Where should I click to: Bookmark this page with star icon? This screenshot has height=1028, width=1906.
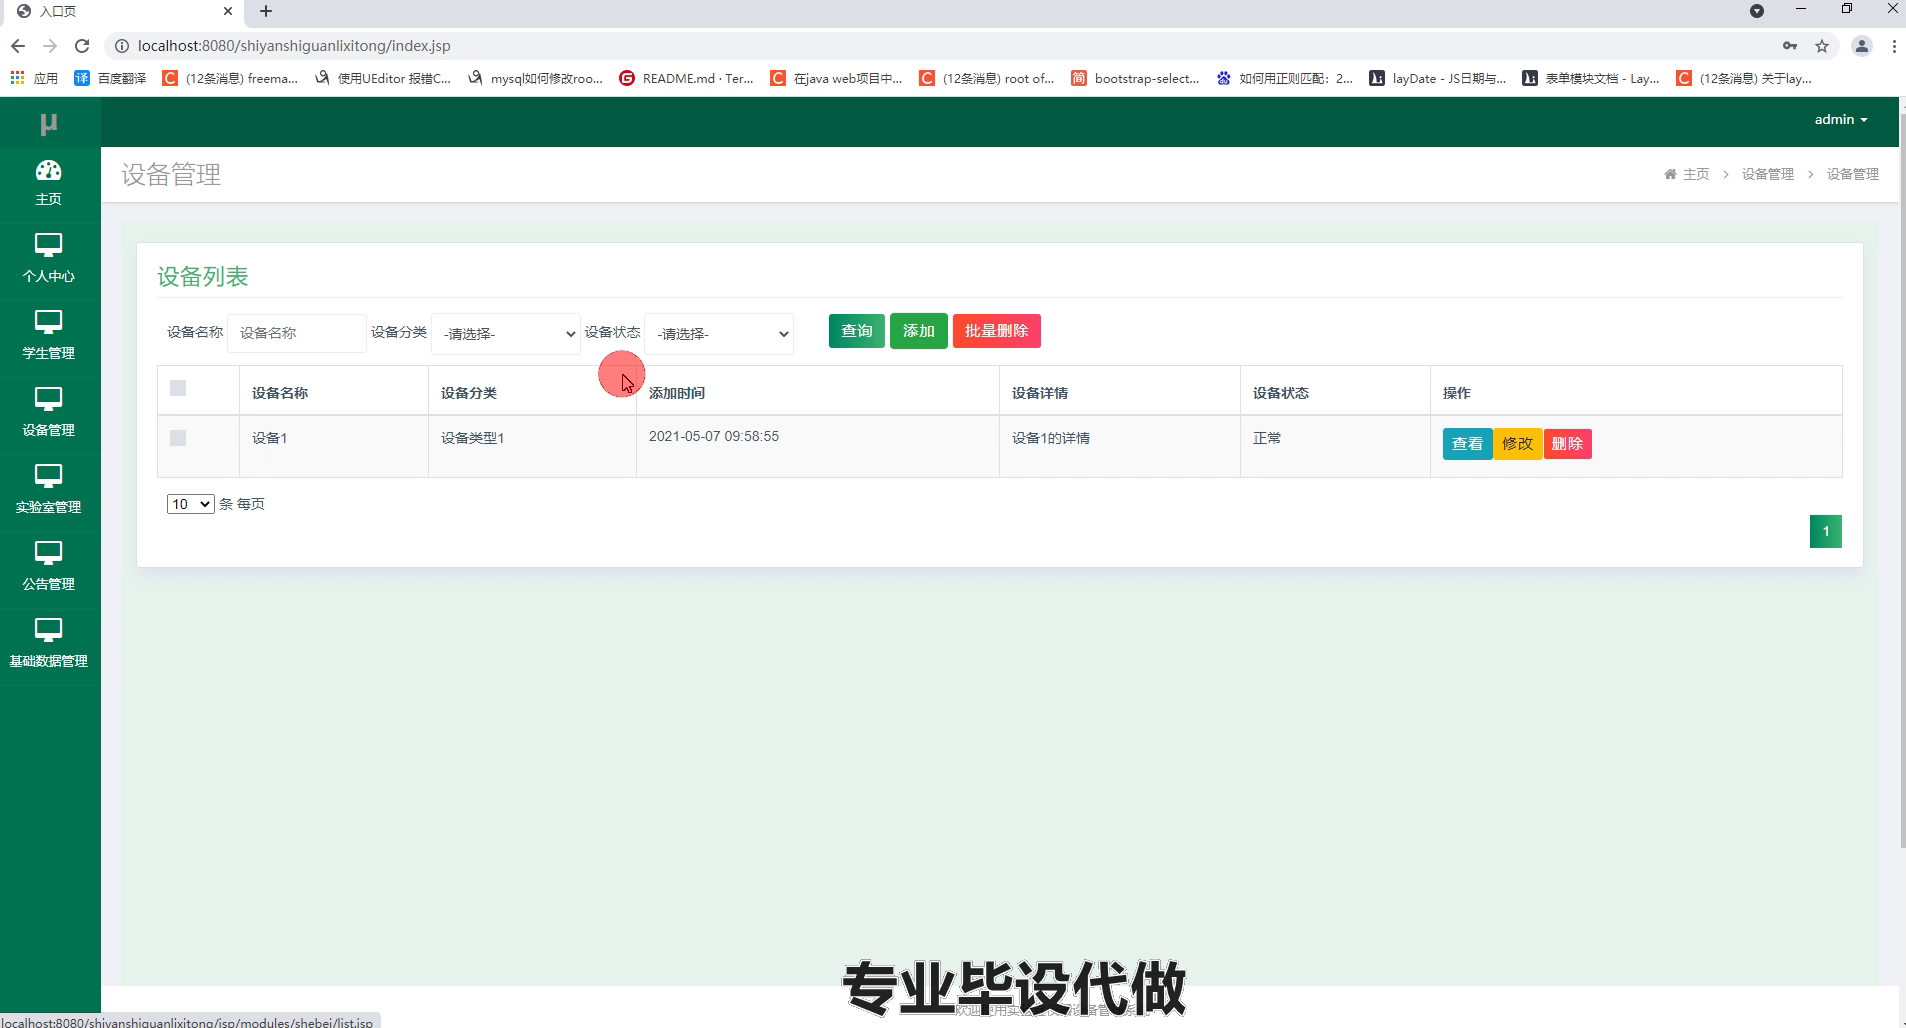click(x=1822, y=46)
